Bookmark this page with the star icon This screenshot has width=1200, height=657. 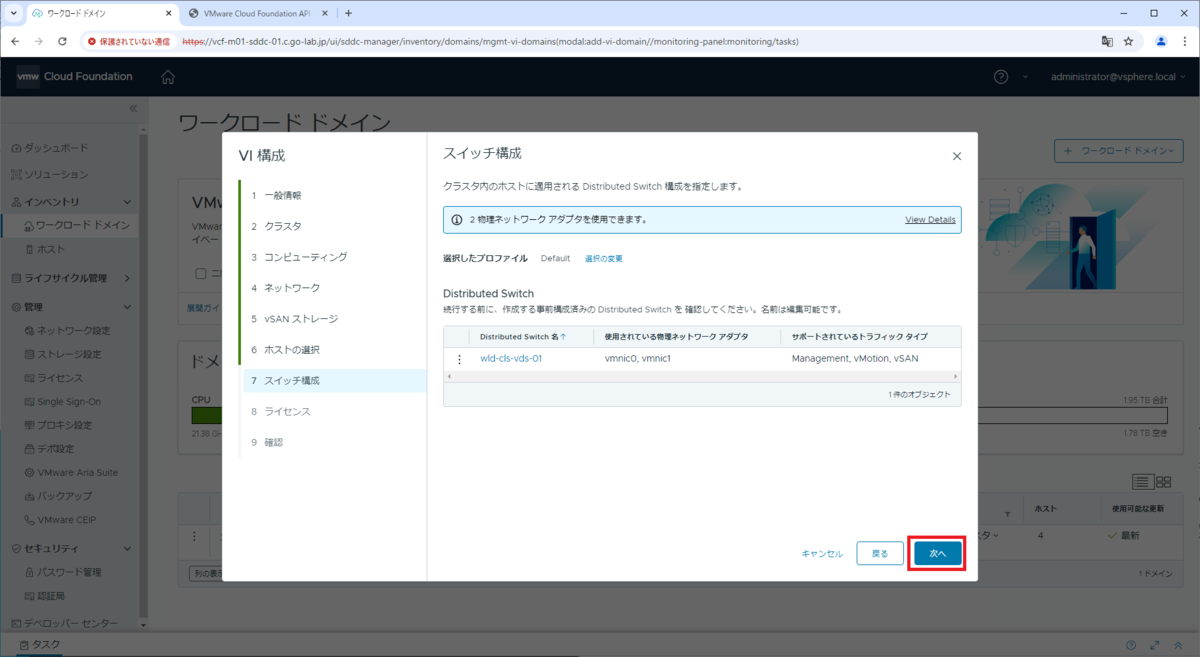pyautogui.click(x=1129, y=42)
